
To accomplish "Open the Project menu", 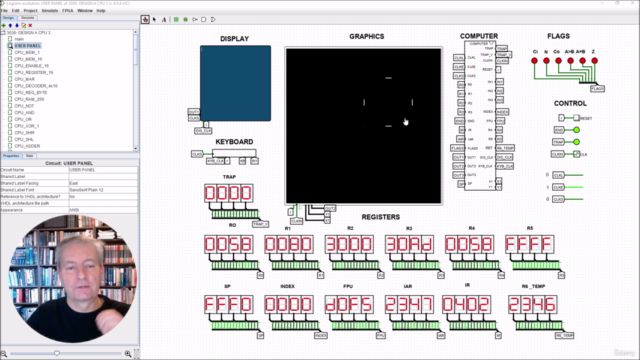I will [x=30, y=11].
